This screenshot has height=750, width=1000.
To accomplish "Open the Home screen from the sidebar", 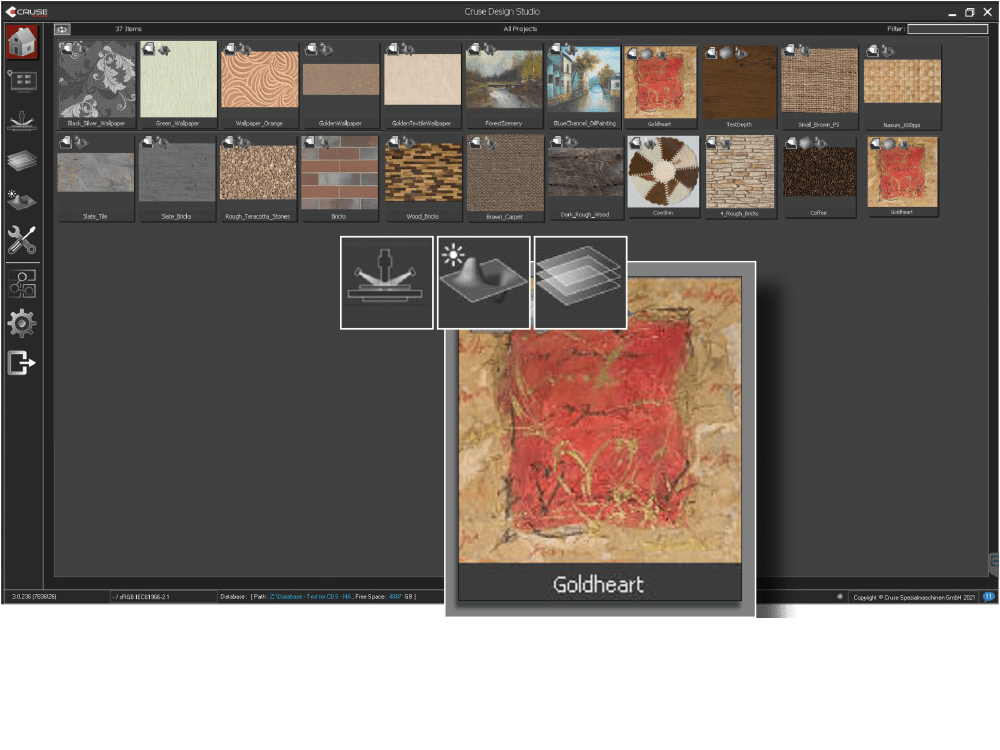I will coord(22,42).
